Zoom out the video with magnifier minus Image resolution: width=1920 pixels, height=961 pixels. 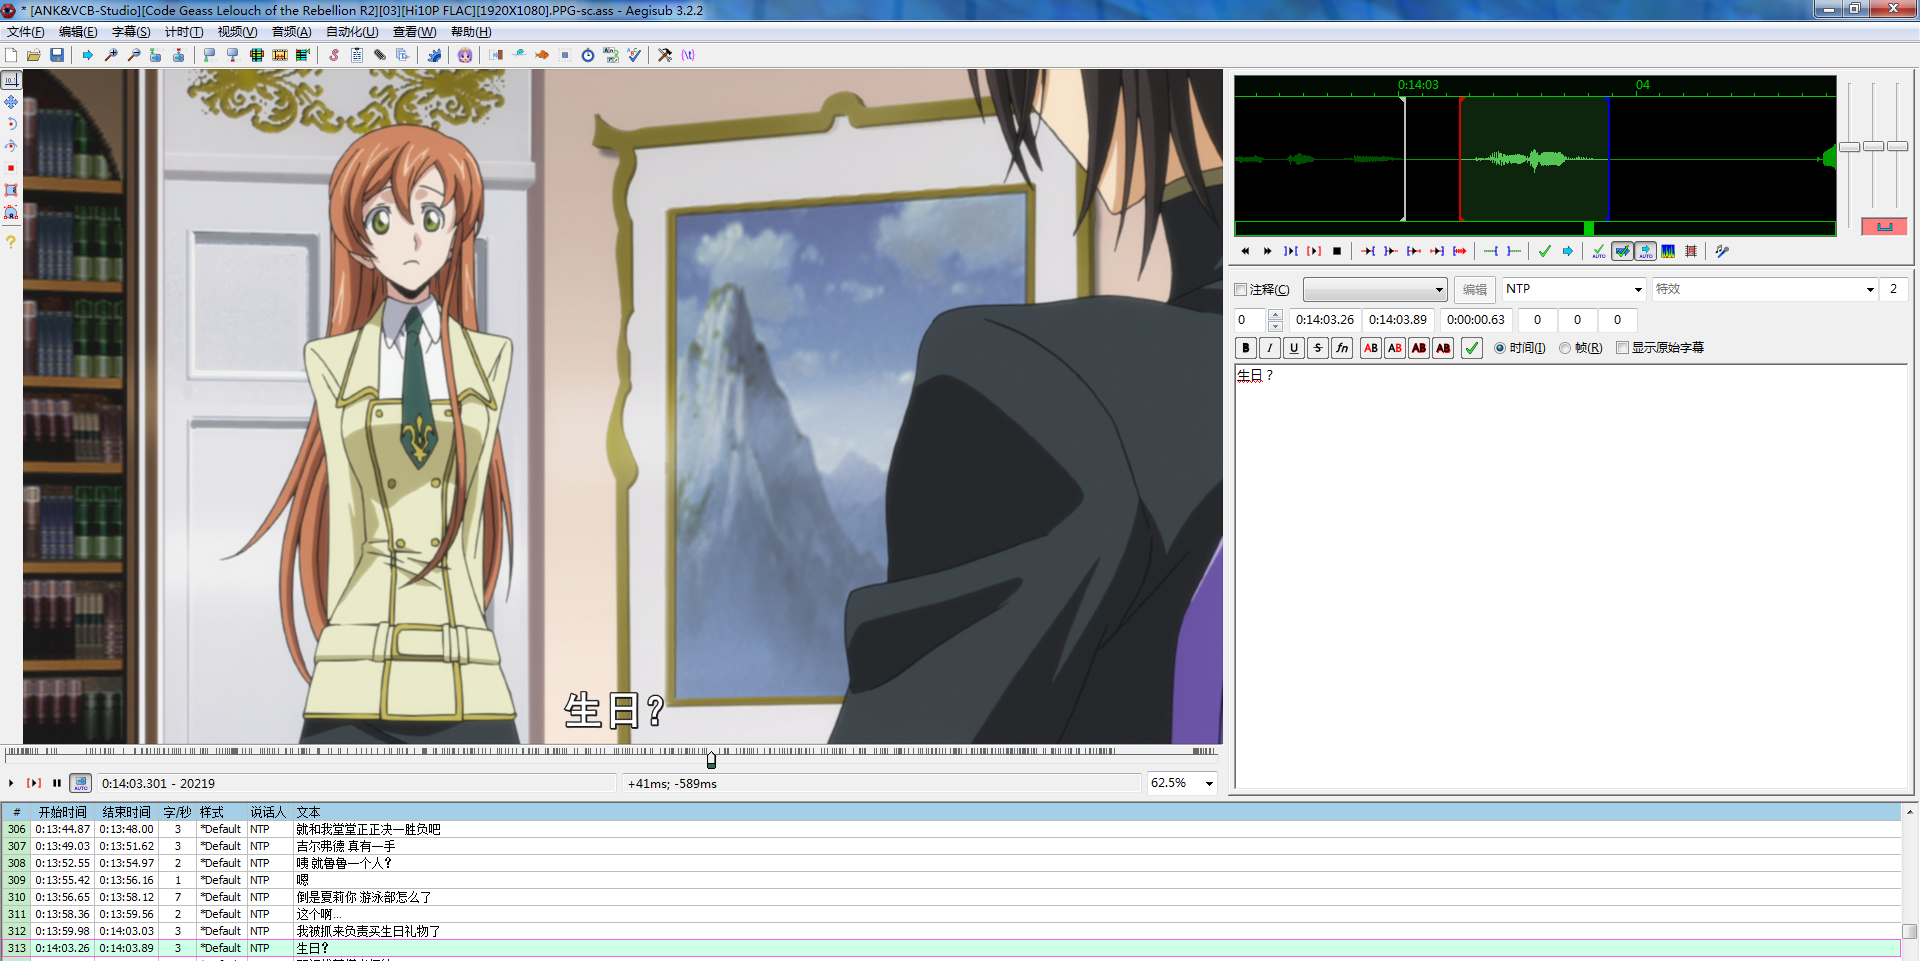coord(134,55)
